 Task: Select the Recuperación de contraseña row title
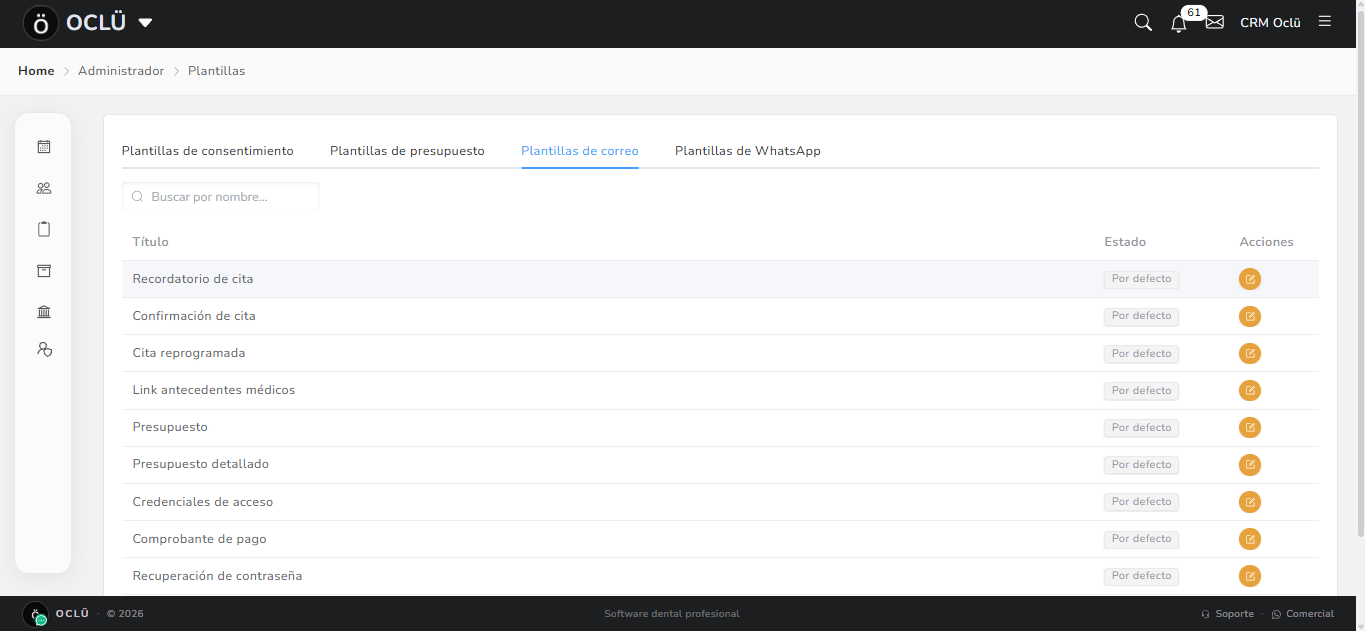(x=217, y=576)
